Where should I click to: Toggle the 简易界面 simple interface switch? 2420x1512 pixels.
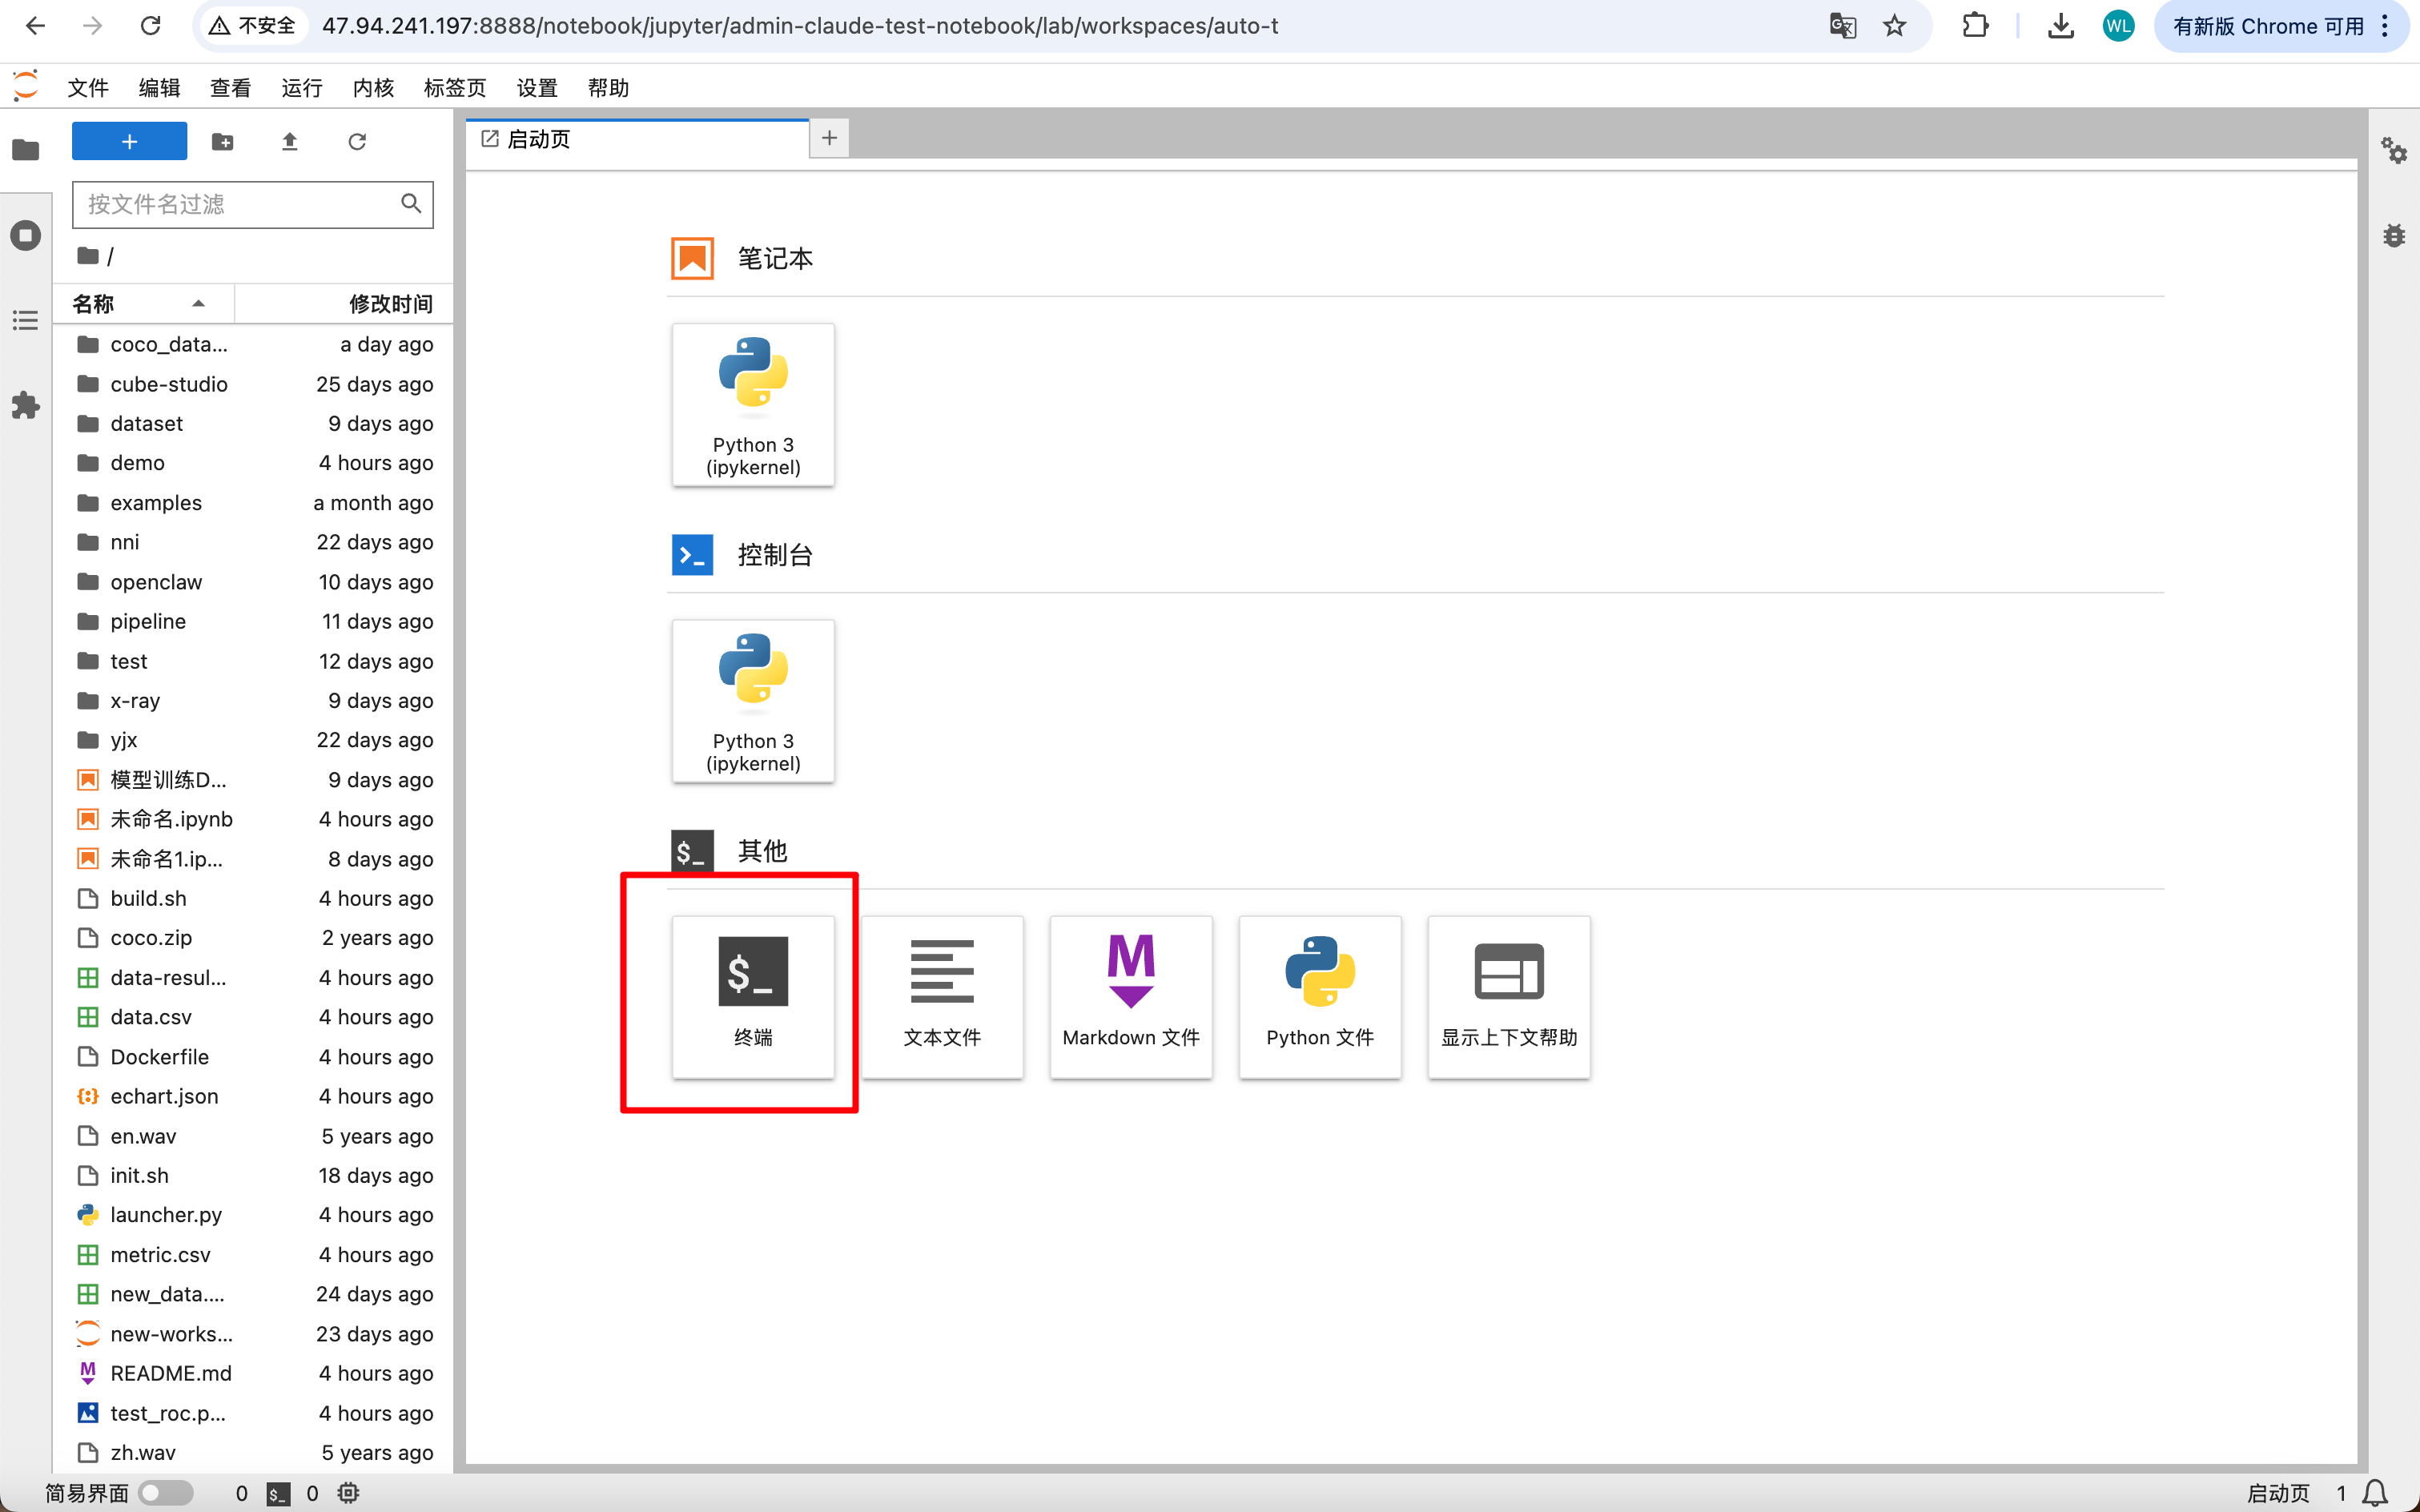166,1492
